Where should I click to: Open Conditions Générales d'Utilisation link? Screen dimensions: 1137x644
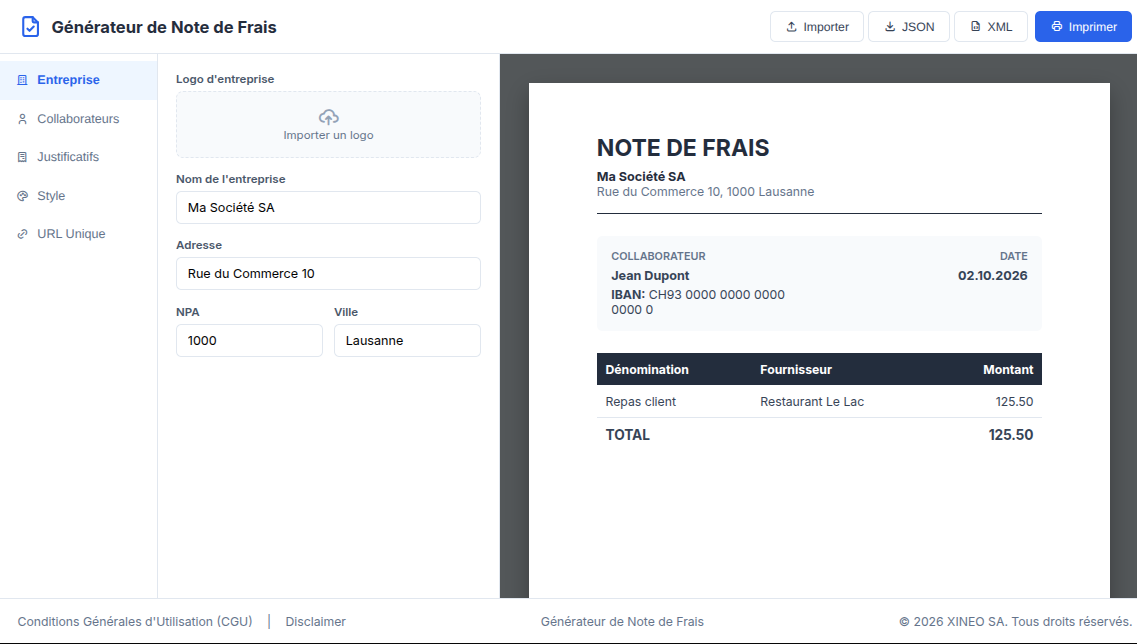[x=135, y=622]
